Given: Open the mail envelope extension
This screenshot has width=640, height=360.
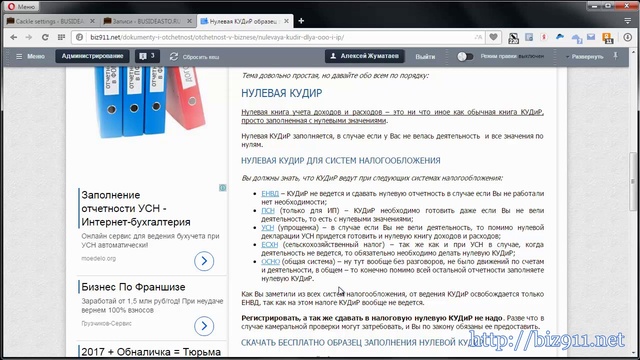Looking at the screenshot, I should (591, 37).
